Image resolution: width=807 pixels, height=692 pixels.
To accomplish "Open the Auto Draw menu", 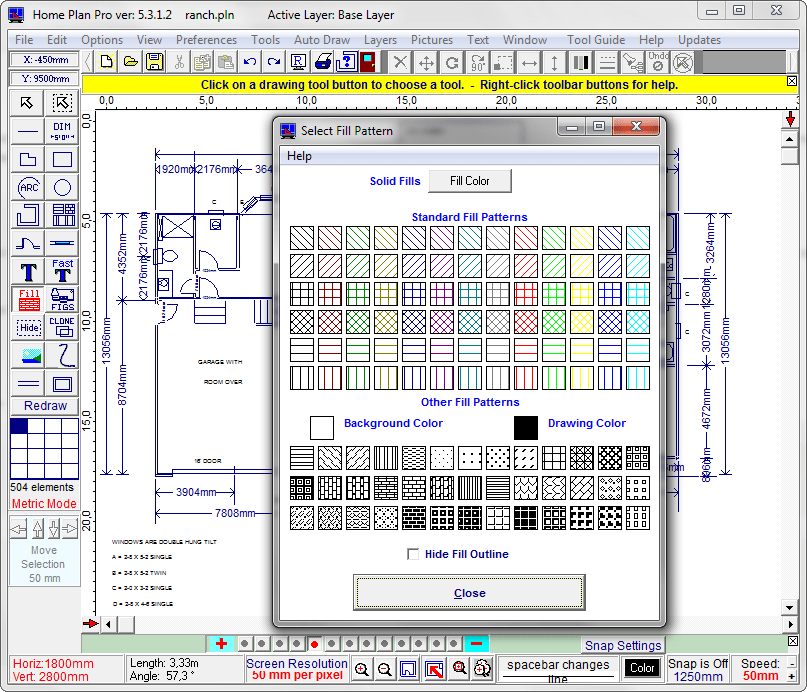I will pyautogui.click(x=322, y=40).
